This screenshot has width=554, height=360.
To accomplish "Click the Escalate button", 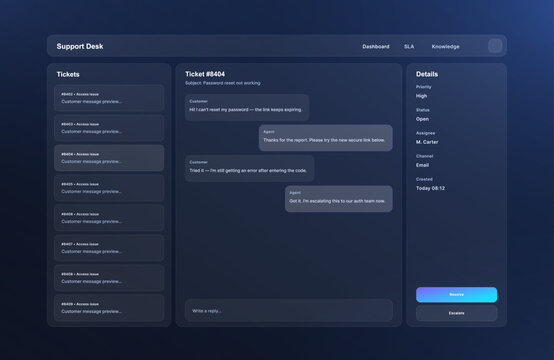I will click(x=456, y=313).
